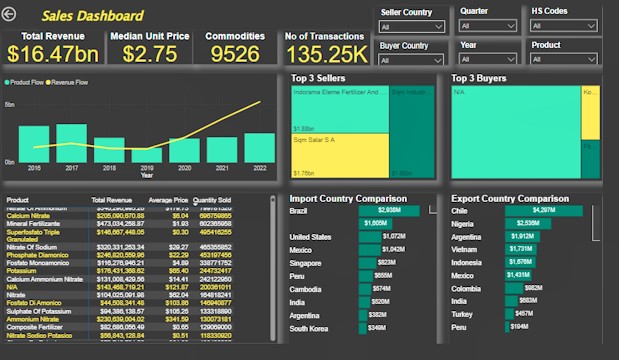This screenshot has height=360, width=619.
Task: Open the Year filter dropdown
Action: (x=488, y=59)
